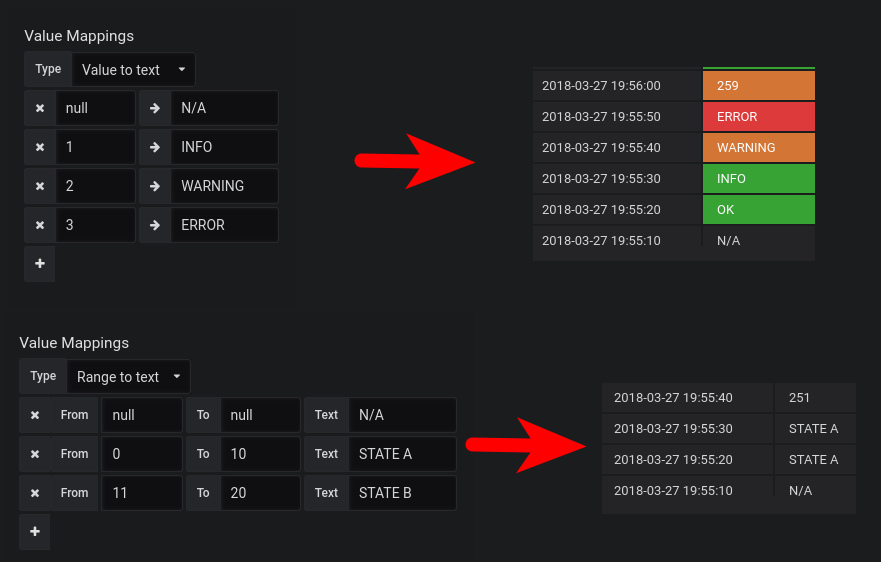881x562 pixels.
Task: Add a new range-to-text mapping
Action: click(x=35, y=532)
